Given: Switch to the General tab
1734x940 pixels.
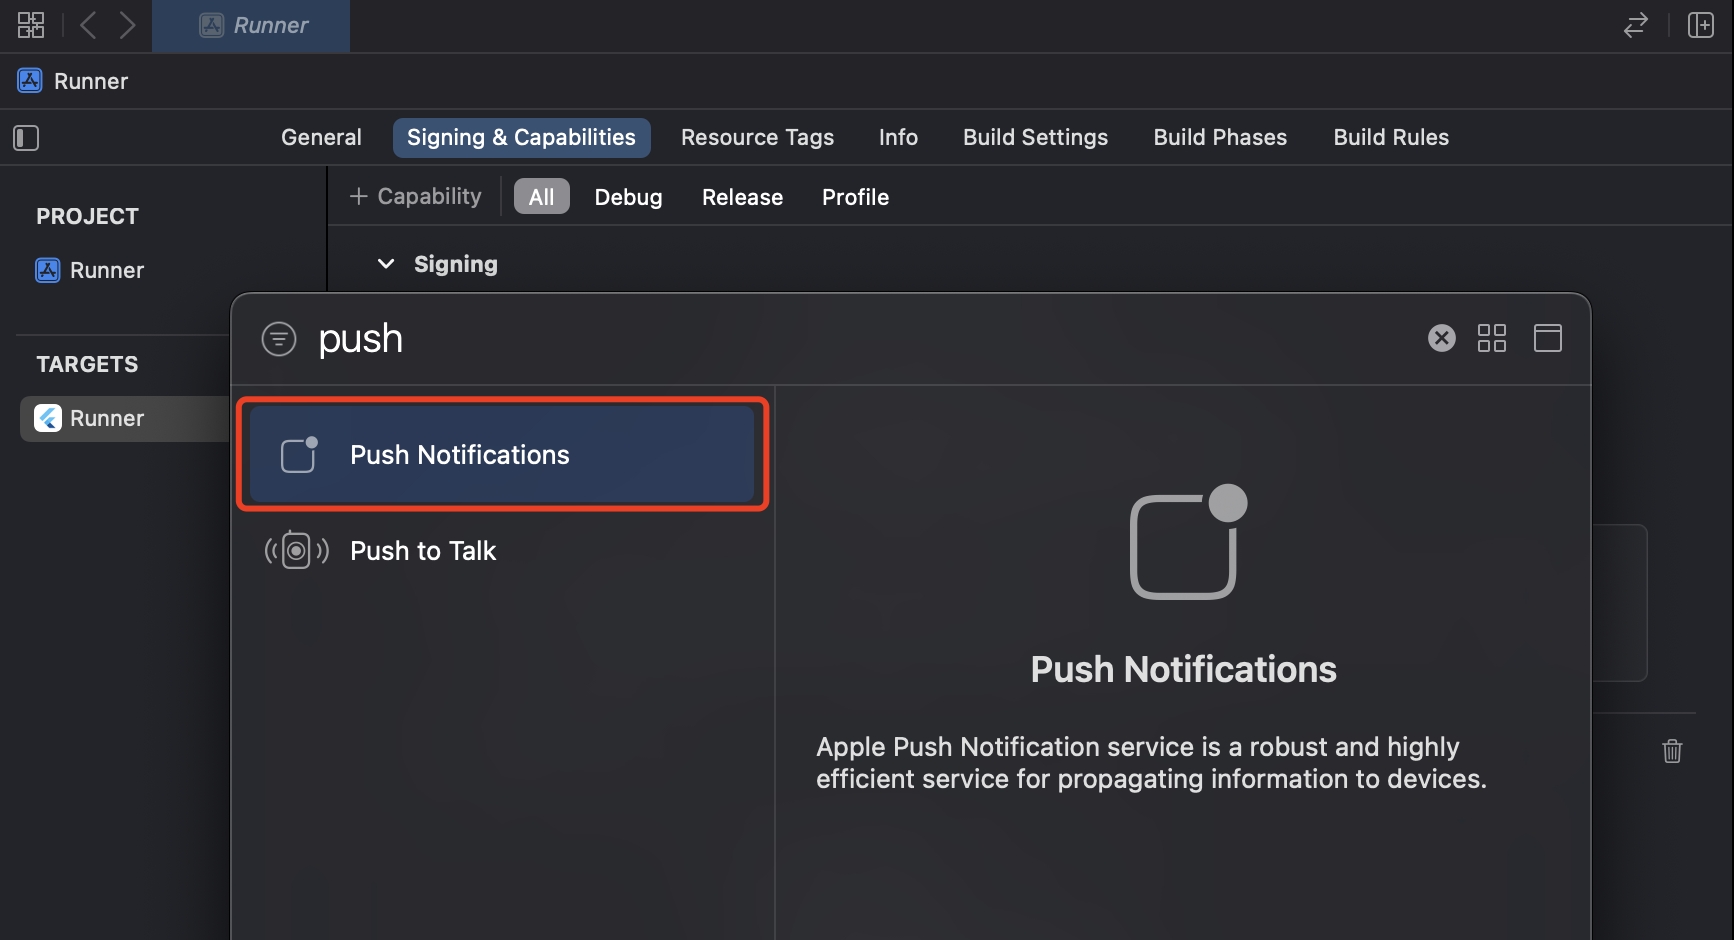Looking at the screenshot, I should click(x=321, y=138).
